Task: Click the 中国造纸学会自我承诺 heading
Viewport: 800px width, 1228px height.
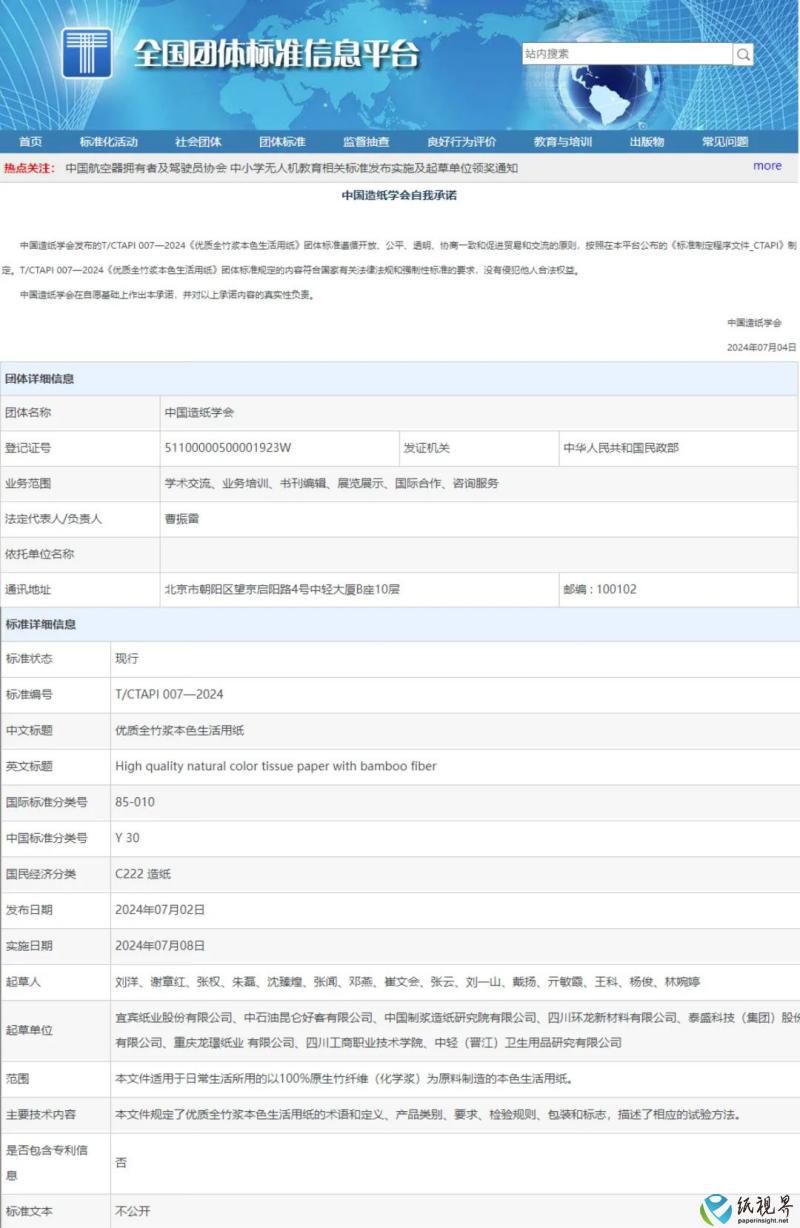Action: coord(400,196)
